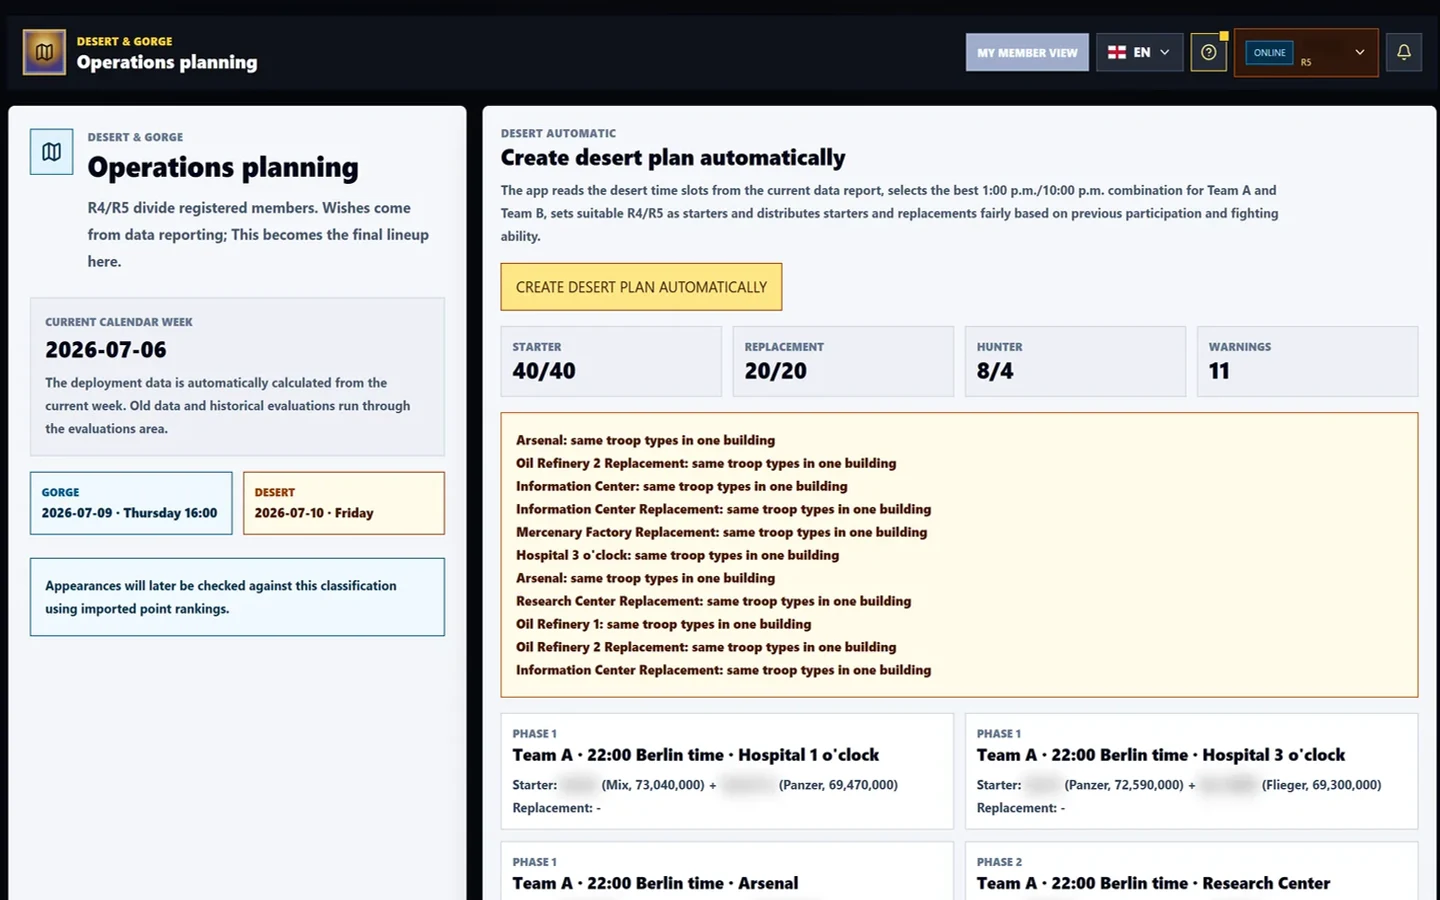The height and width of the screenshot is (900, 1440).
Task: Click the current calendar week 2026-07-06
Action: pos(106,350)
